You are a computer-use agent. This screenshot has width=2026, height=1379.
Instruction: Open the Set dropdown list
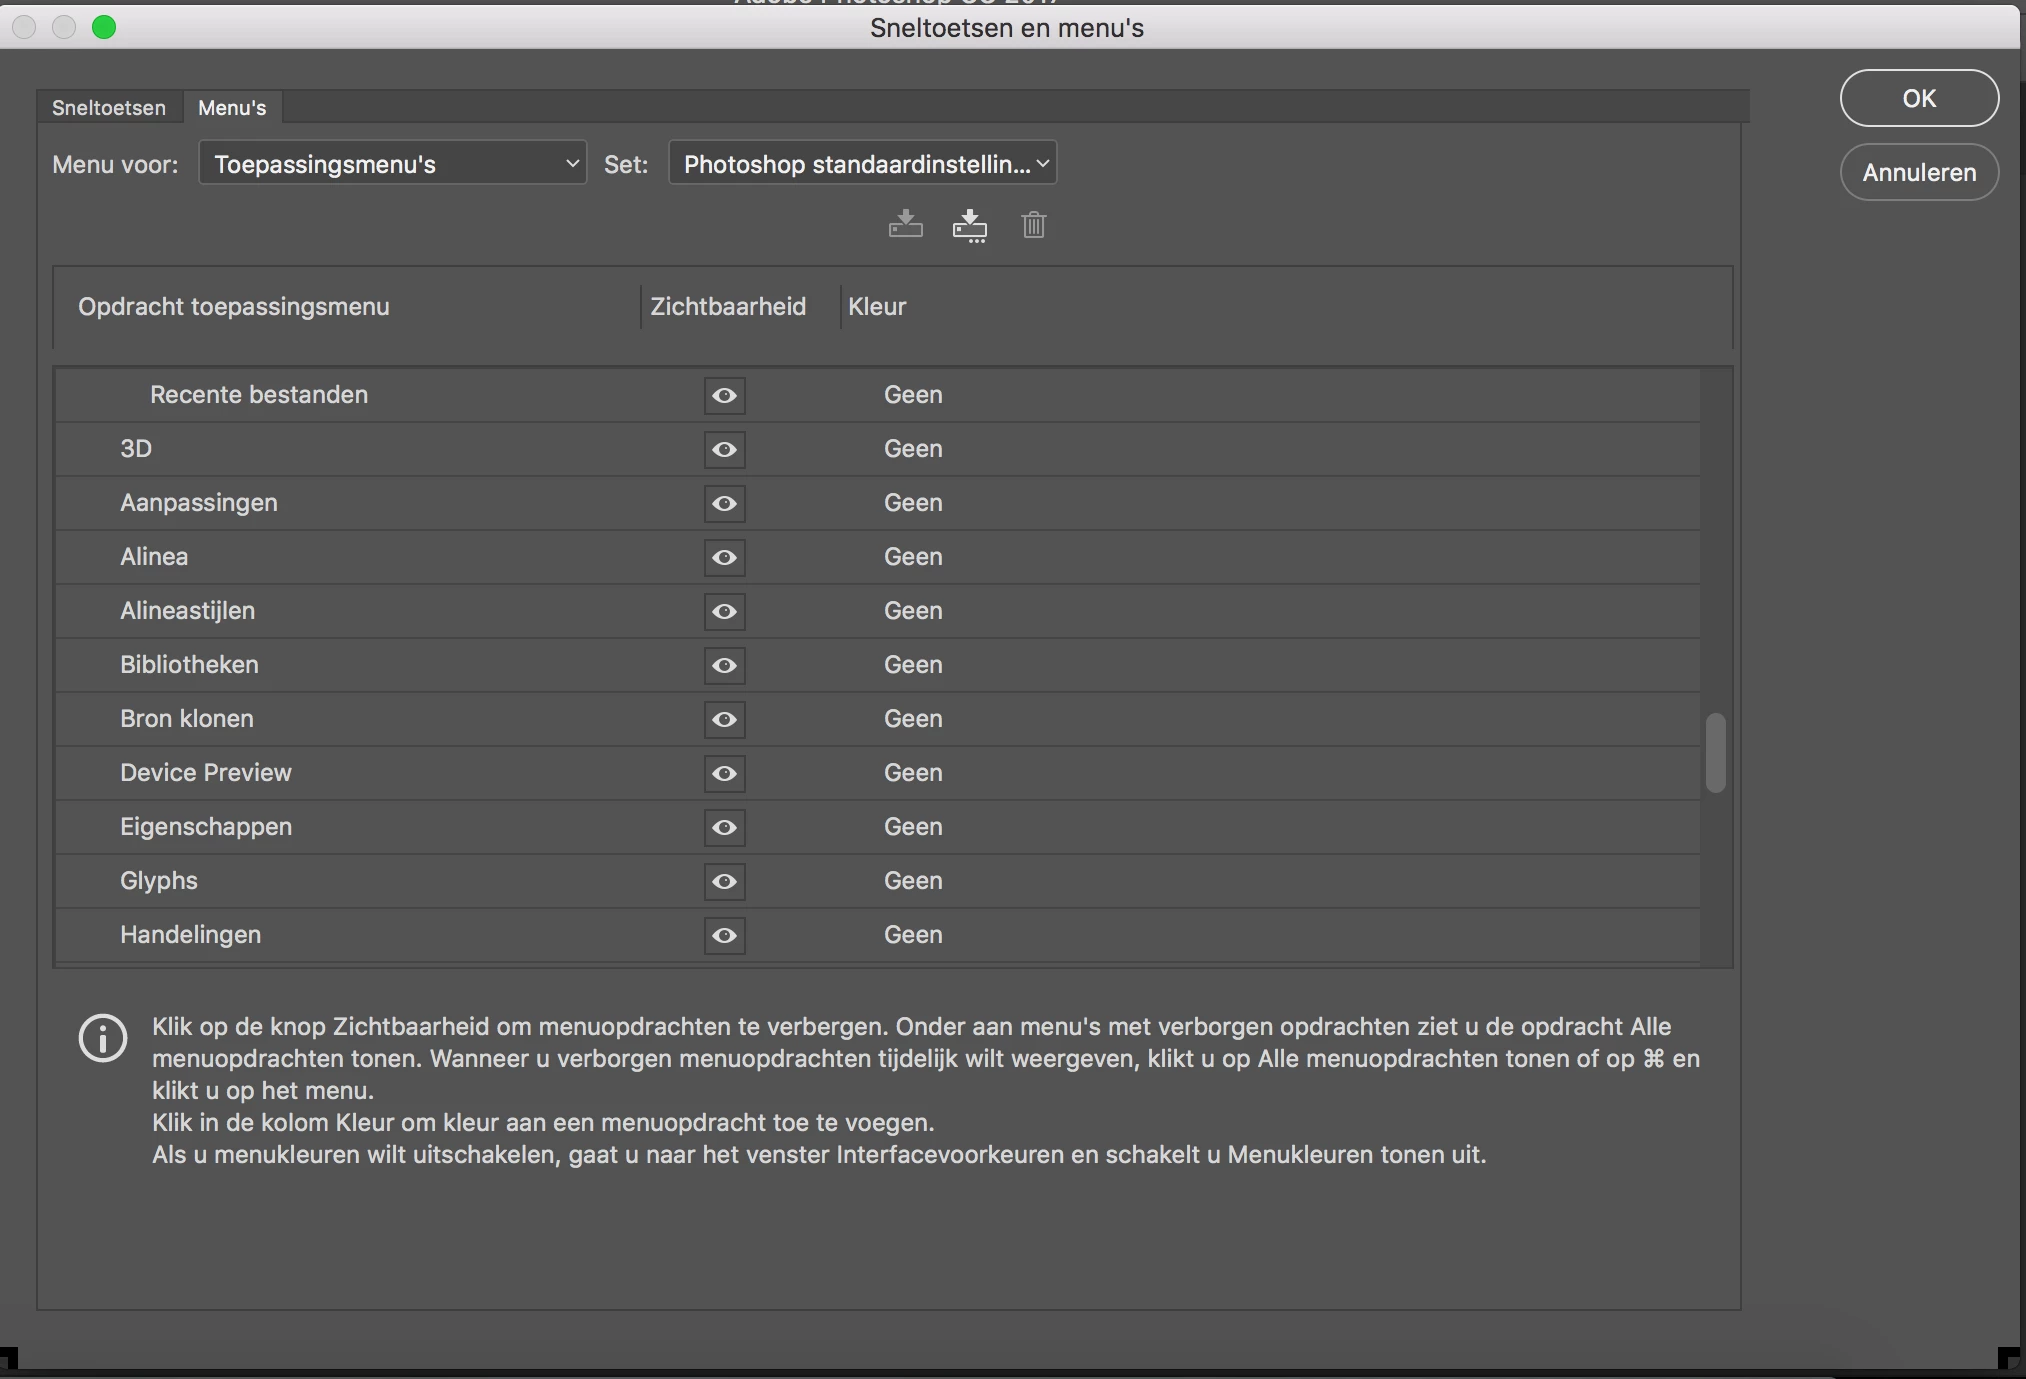point(862,164)
